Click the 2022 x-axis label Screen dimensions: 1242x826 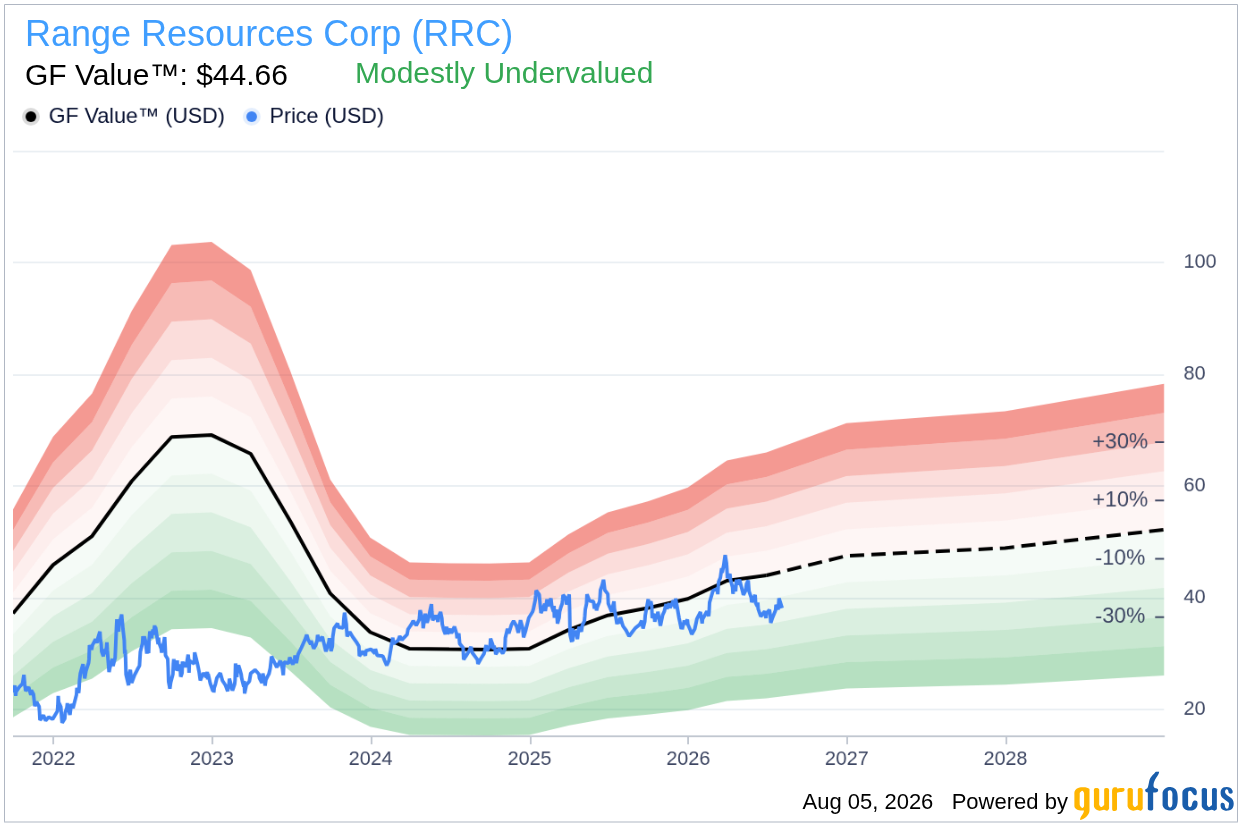(53, 758)
